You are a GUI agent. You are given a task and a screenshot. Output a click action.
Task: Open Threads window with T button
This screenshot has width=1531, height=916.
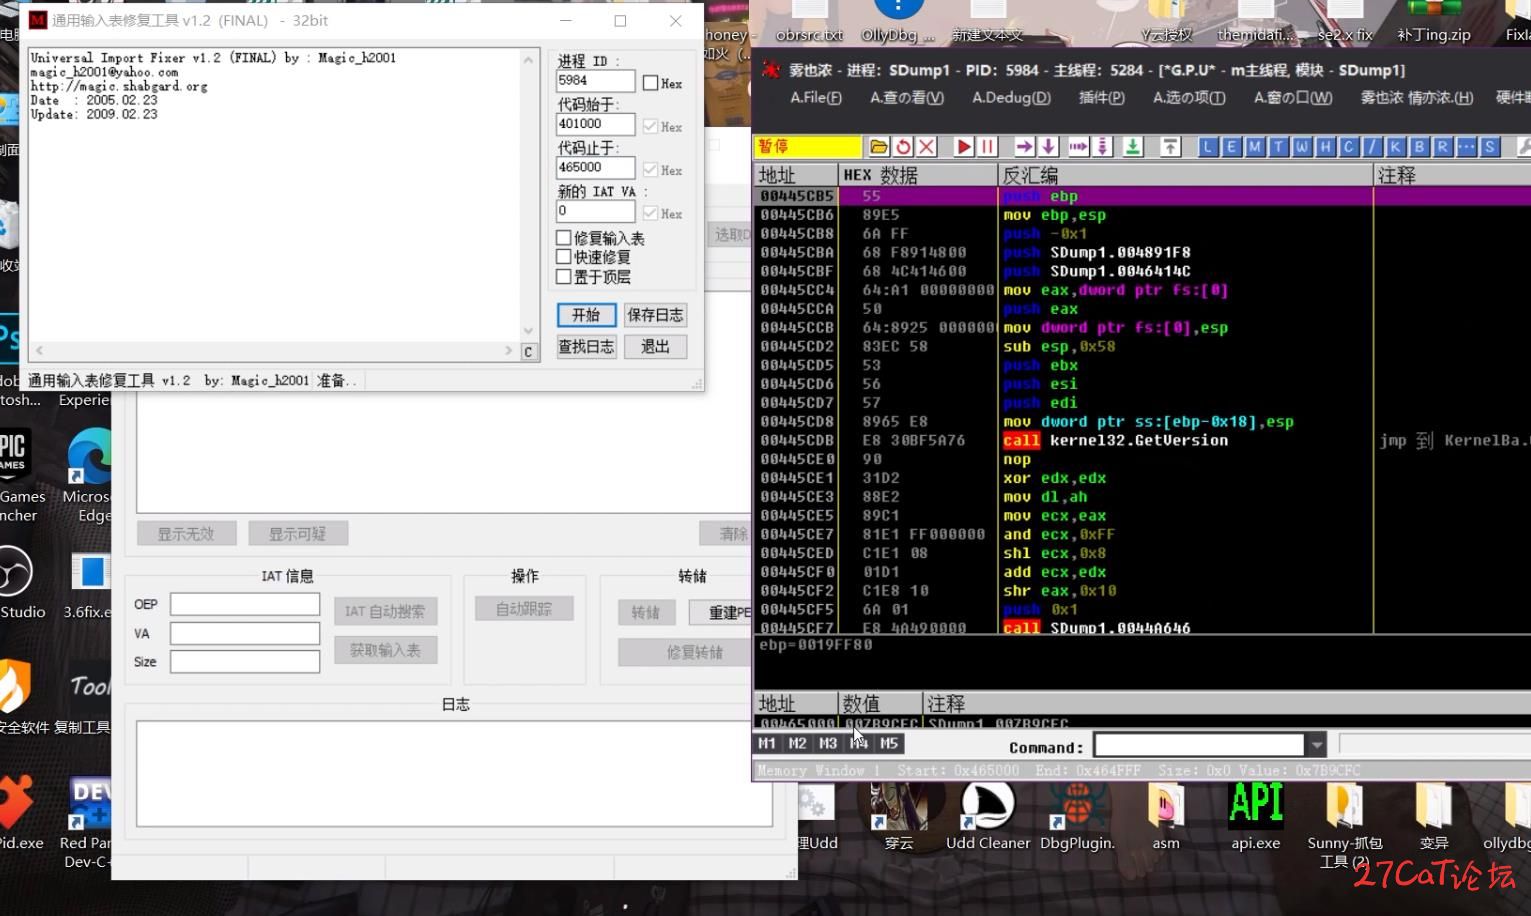[x=1278, y=147]
